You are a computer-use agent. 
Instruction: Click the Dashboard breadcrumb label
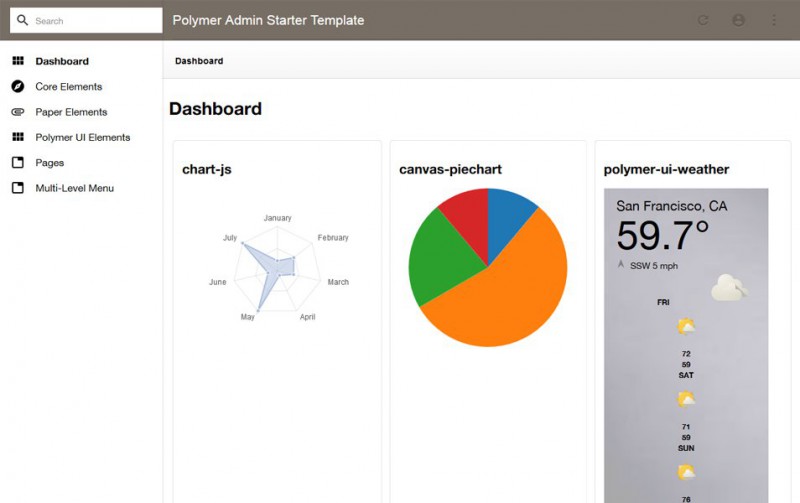(x=199, y=61)
